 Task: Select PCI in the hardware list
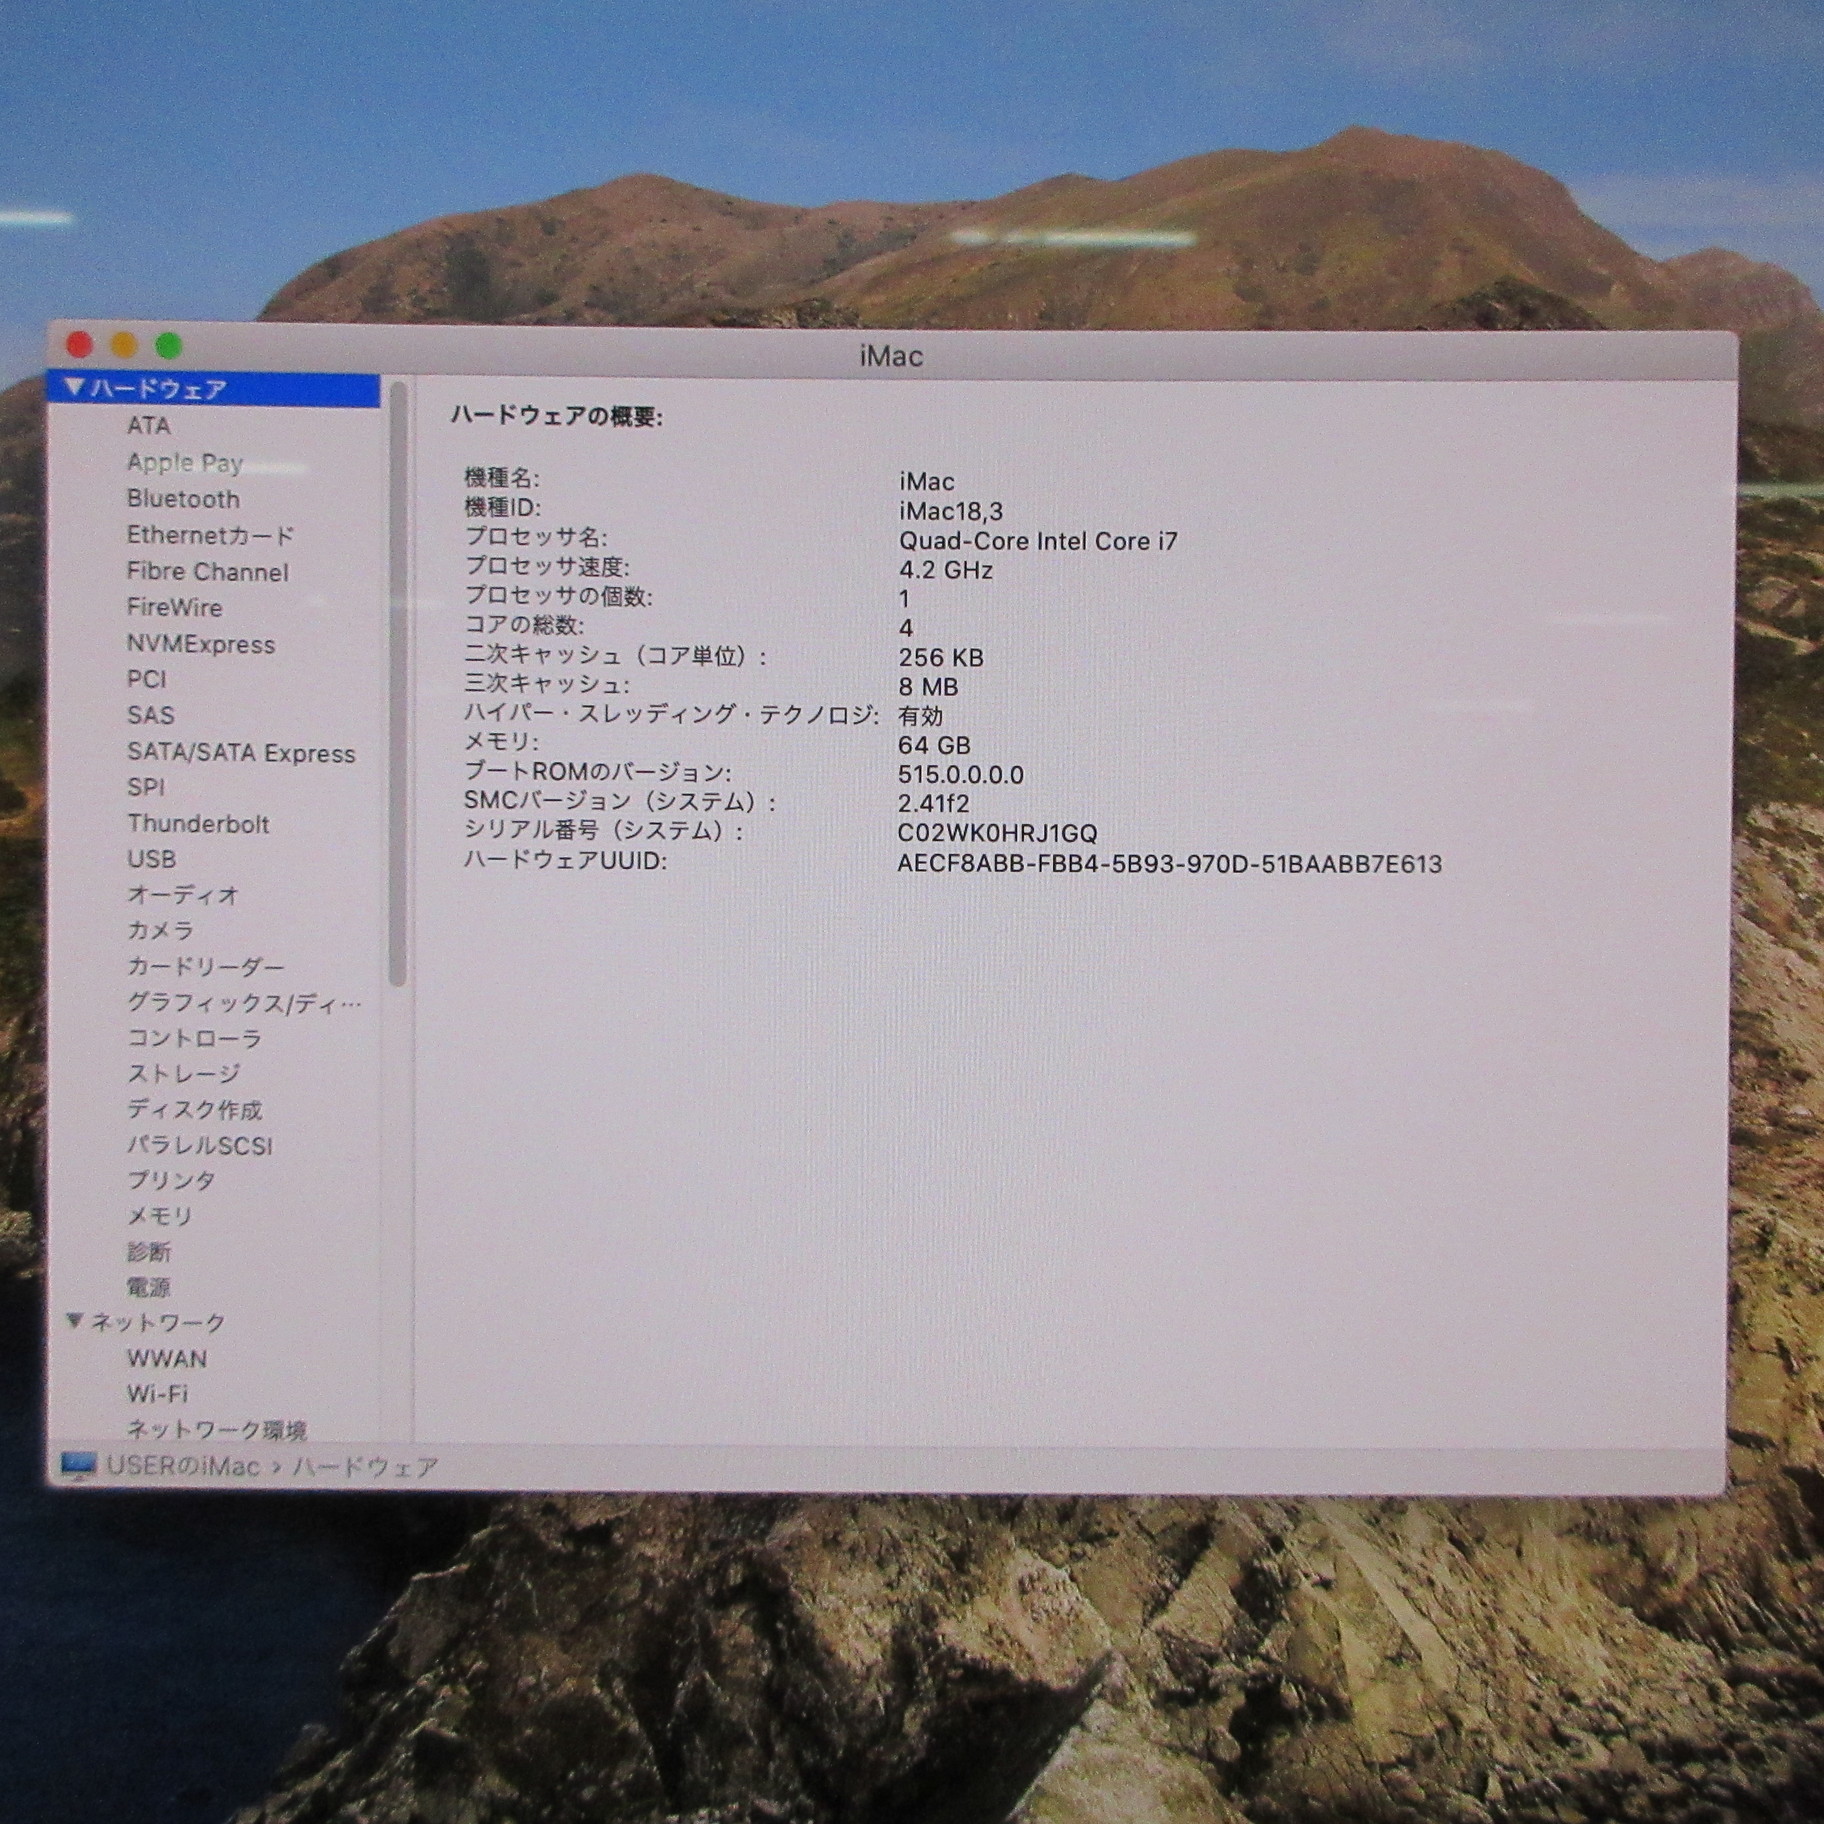[x=146, y=679]
